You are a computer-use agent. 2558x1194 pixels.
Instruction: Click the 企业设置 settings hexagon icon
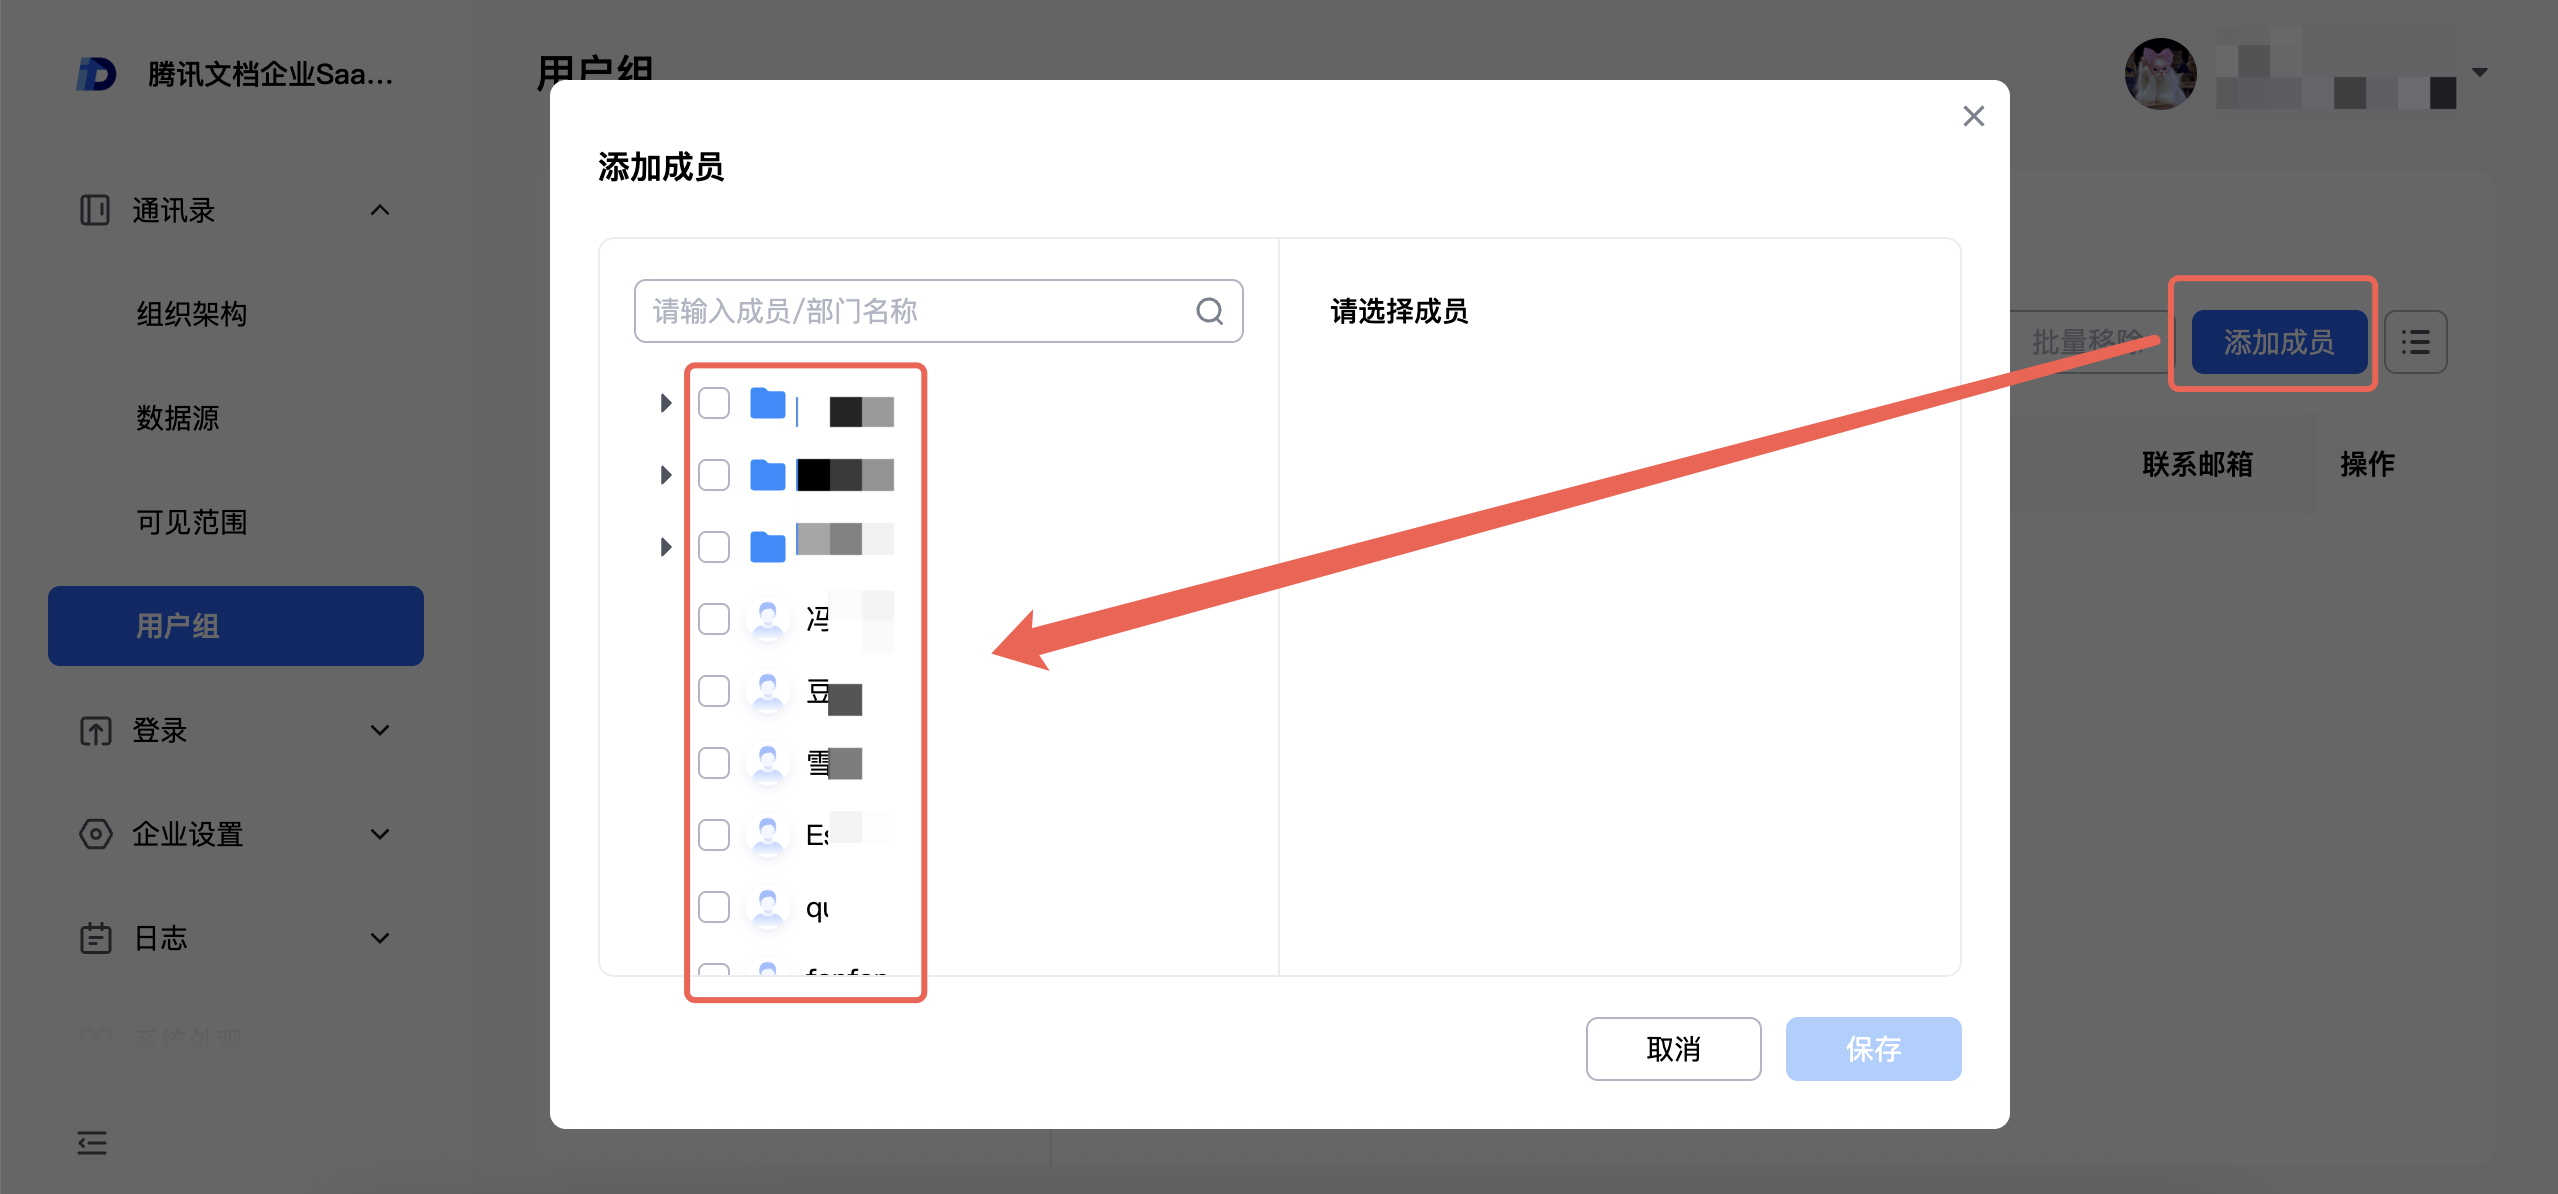coord(95,834)
